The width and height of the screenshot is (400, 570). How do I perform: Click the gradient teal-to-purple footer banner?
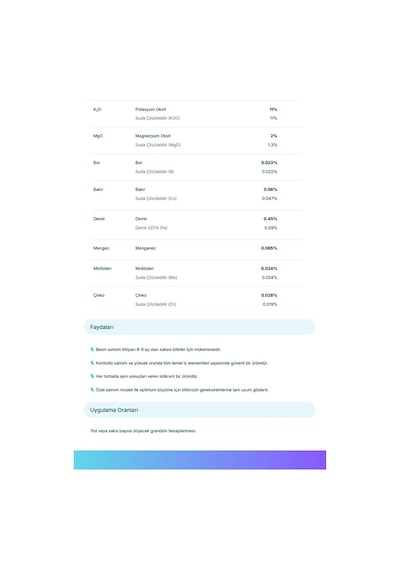pyautogui.click(x=200, y=460)
